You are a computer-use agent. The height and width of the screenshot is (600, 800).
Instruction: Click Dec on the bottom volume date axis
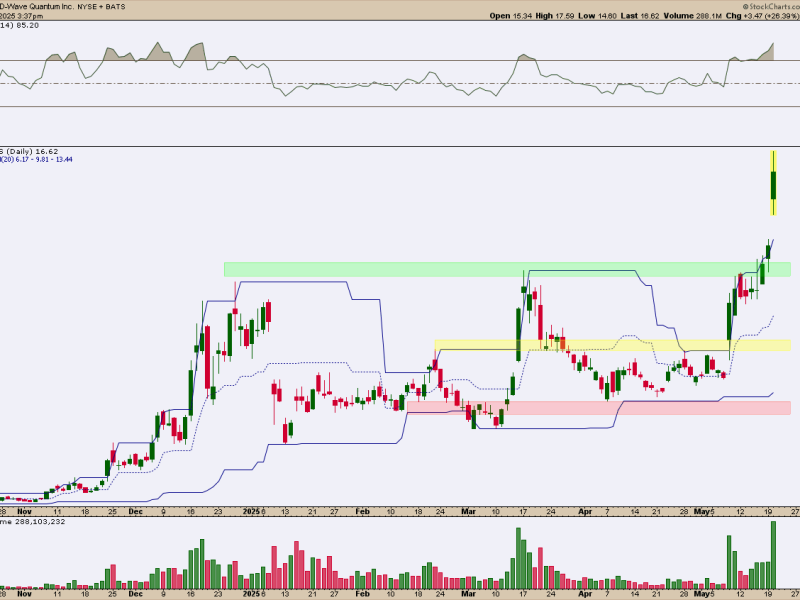click(135, 594)
